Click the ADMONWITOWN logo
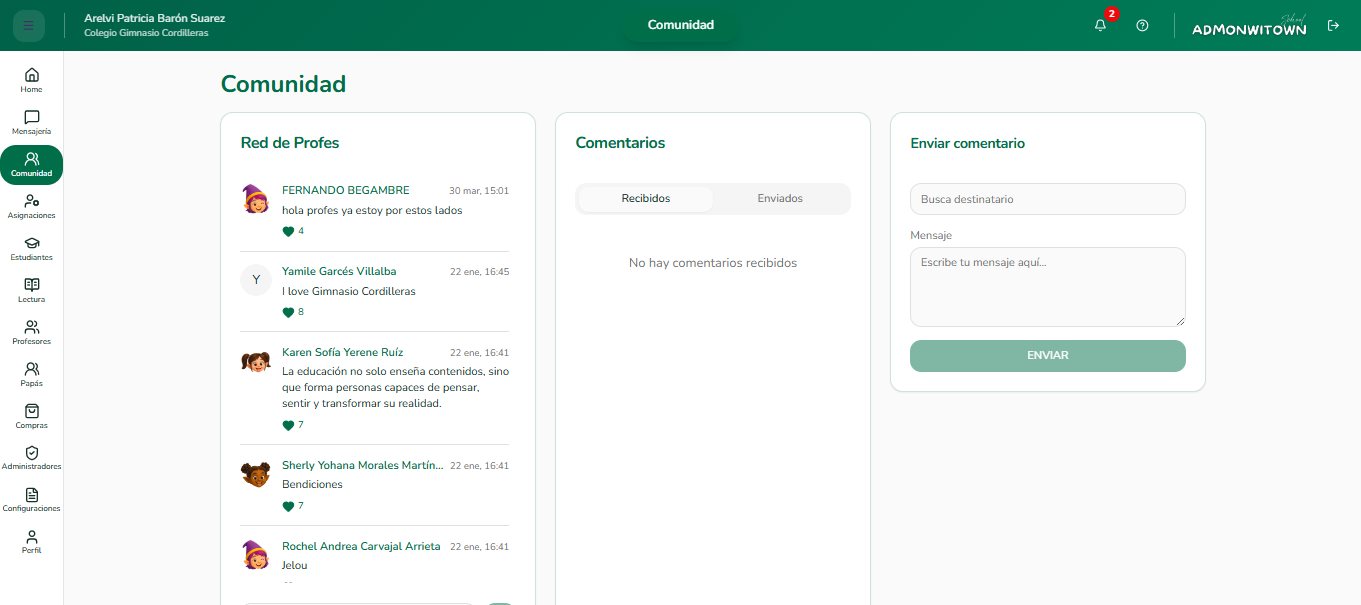The image size is (1361, 605). (1249, 26)
